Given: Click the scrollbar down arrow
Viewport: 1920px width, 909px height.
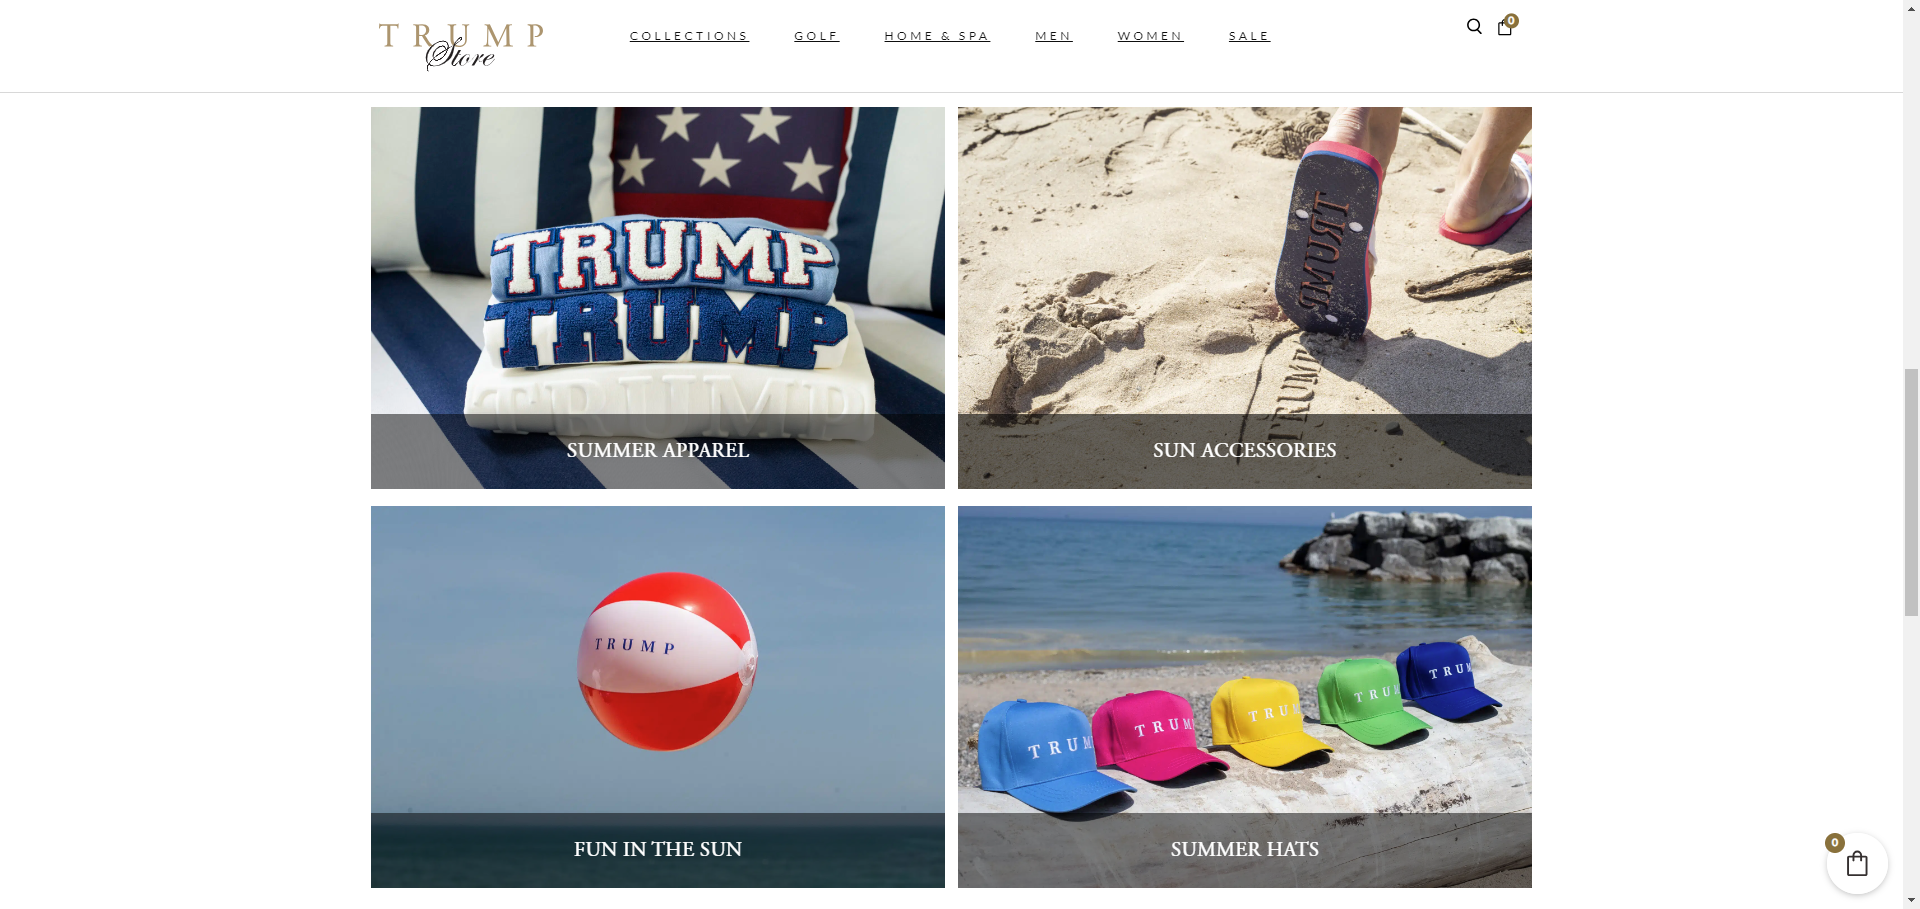Looking at the screenshot, I should (x=1911, y=900).
